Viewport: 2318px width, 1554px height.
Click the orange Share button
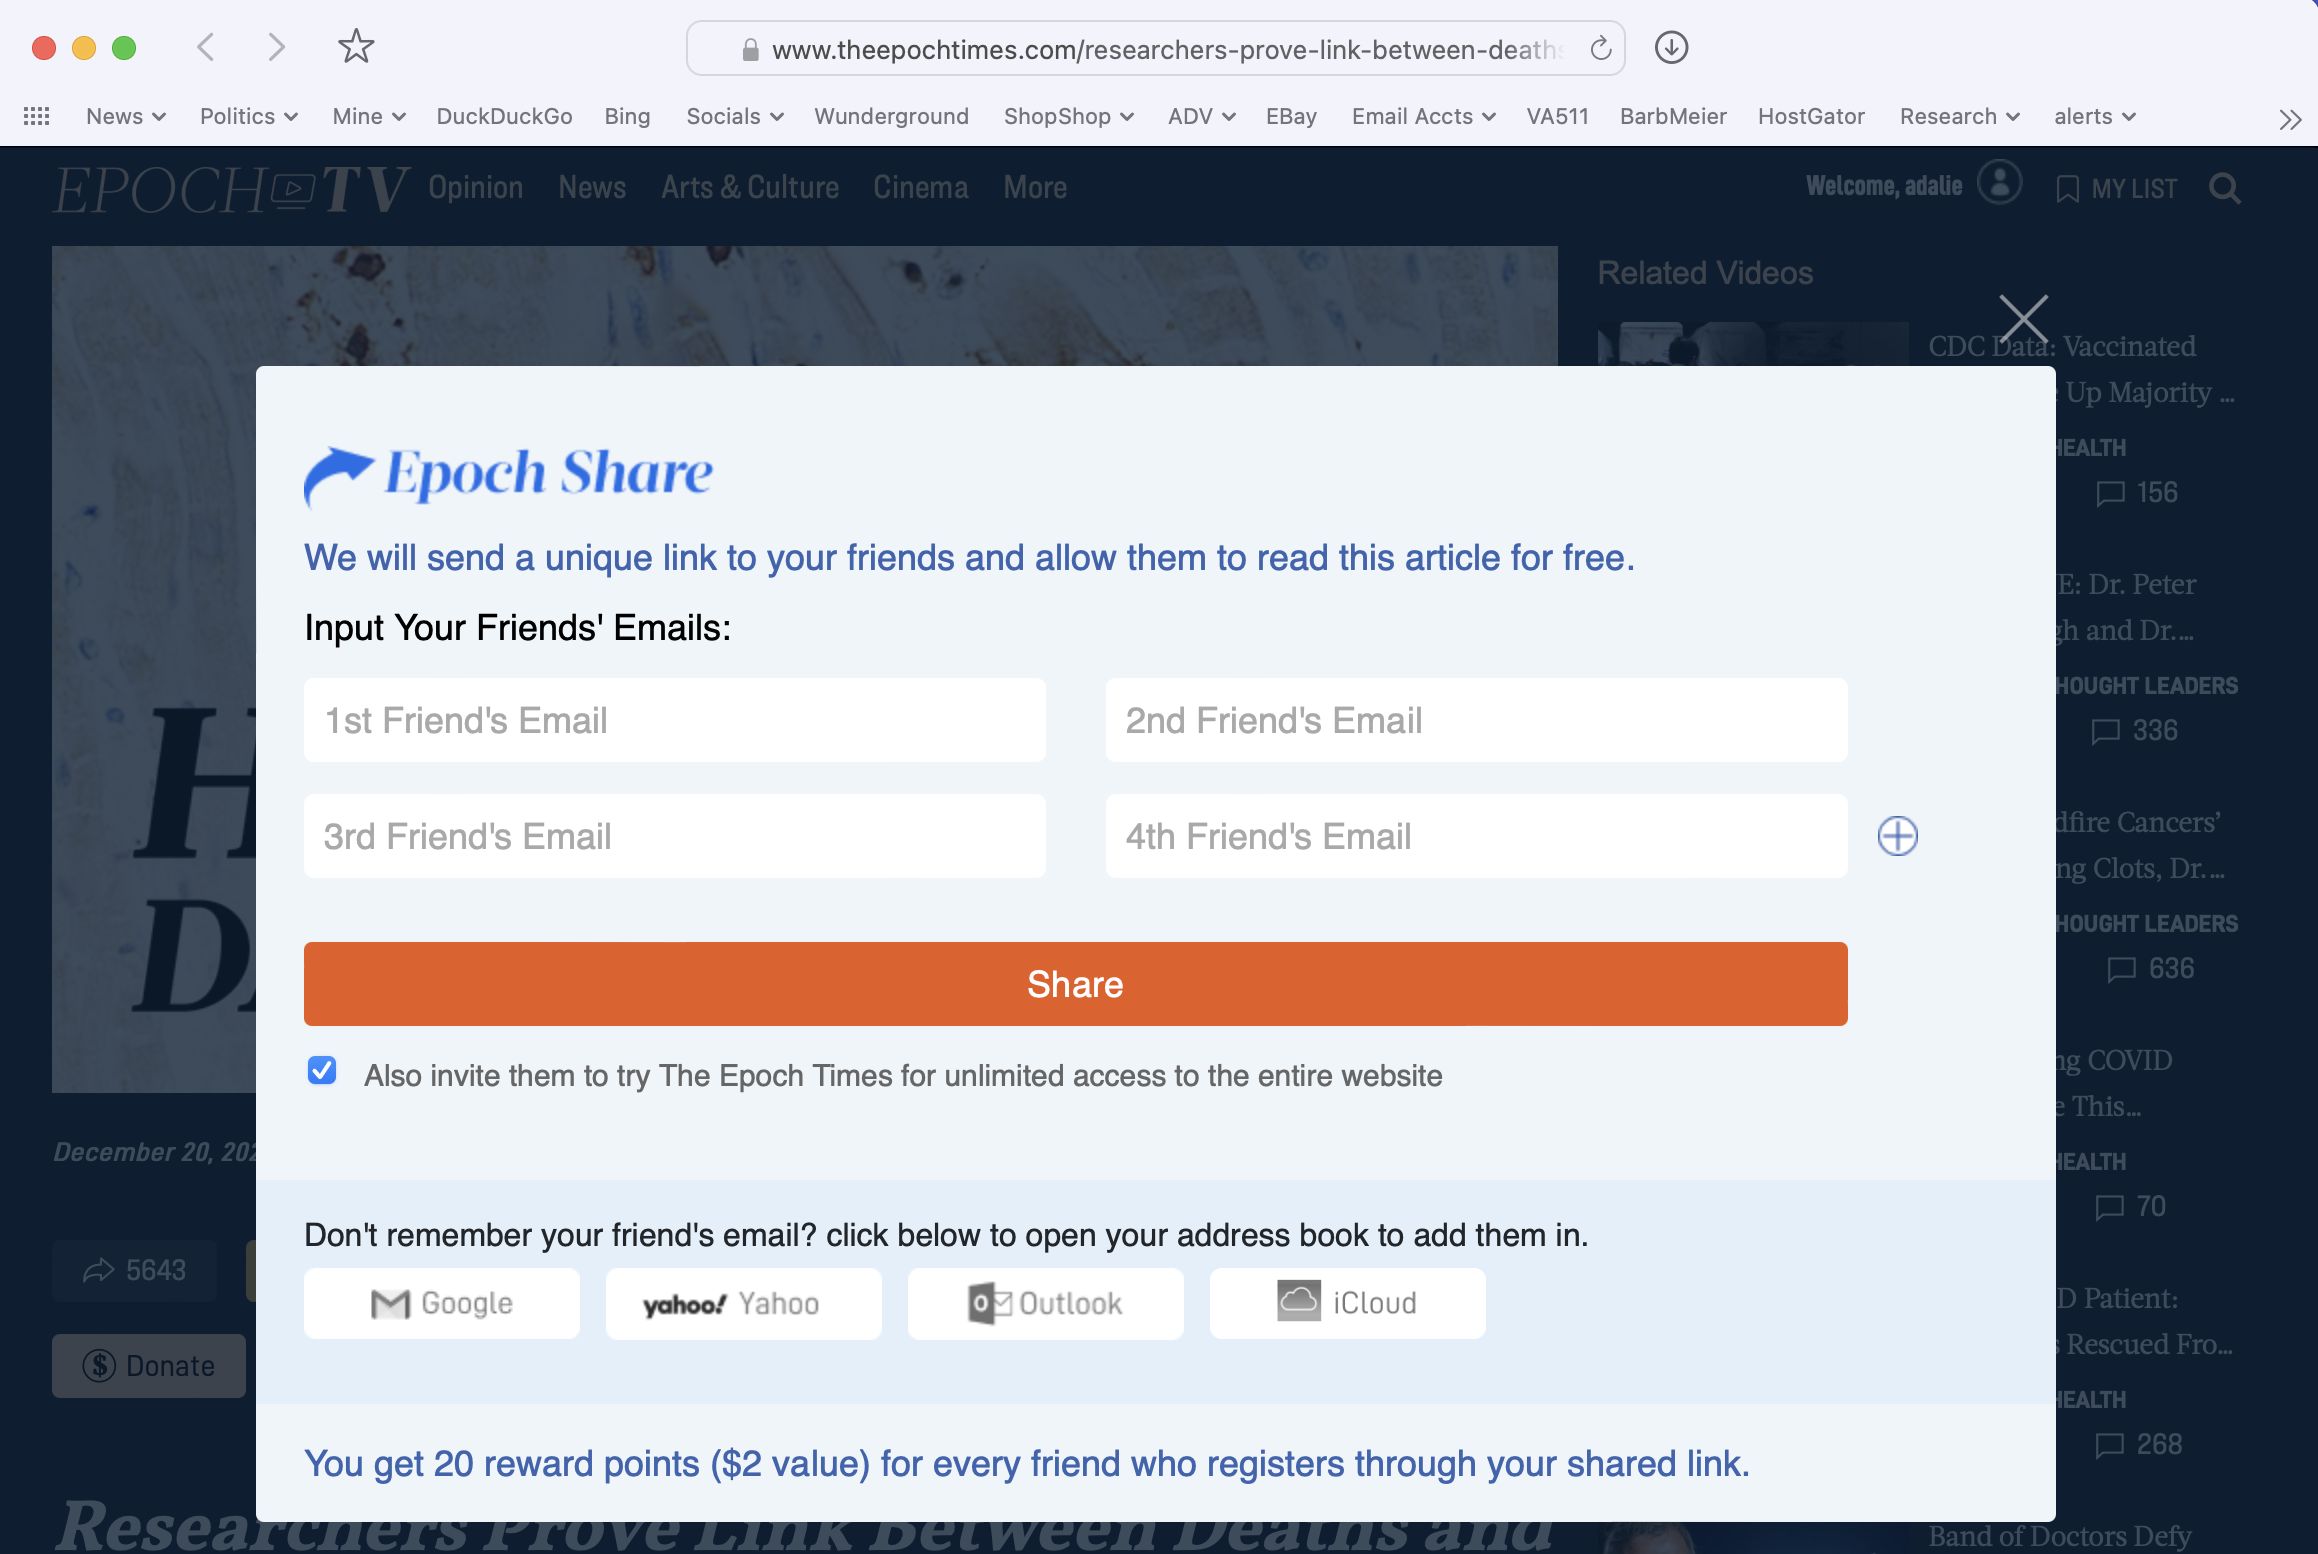(1076, 984)
